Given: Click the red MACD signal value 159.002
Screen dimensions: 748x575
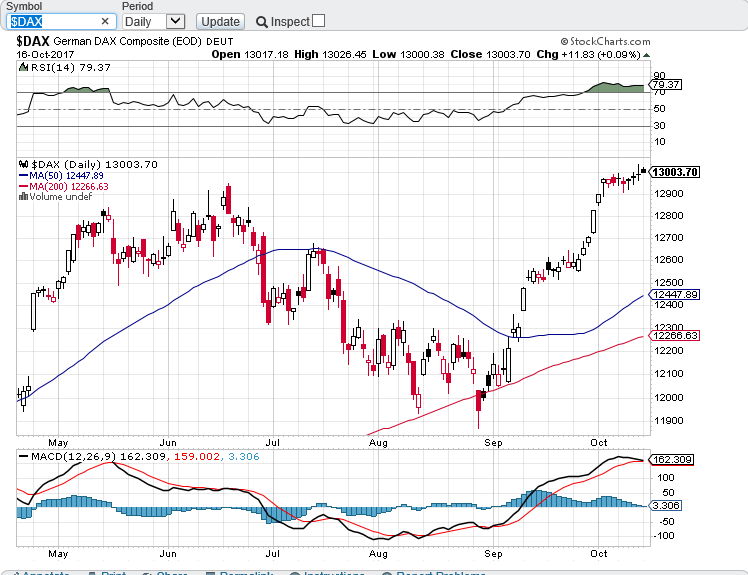Looking at the screenshot, I should click(197, 457).
